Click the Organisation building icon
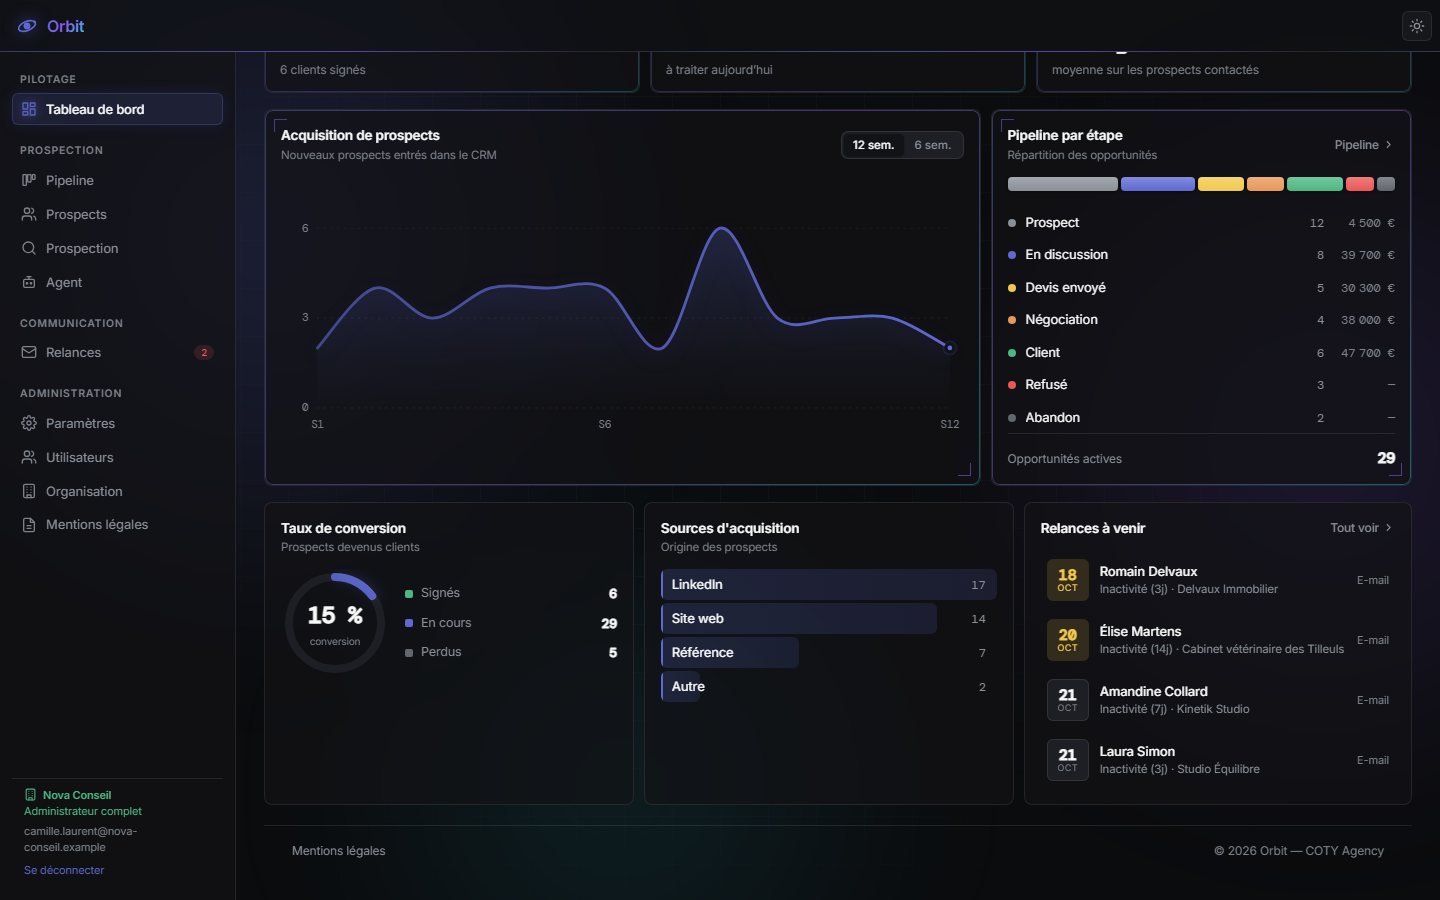Viewport: 1440px width, 900px height. 29,491
